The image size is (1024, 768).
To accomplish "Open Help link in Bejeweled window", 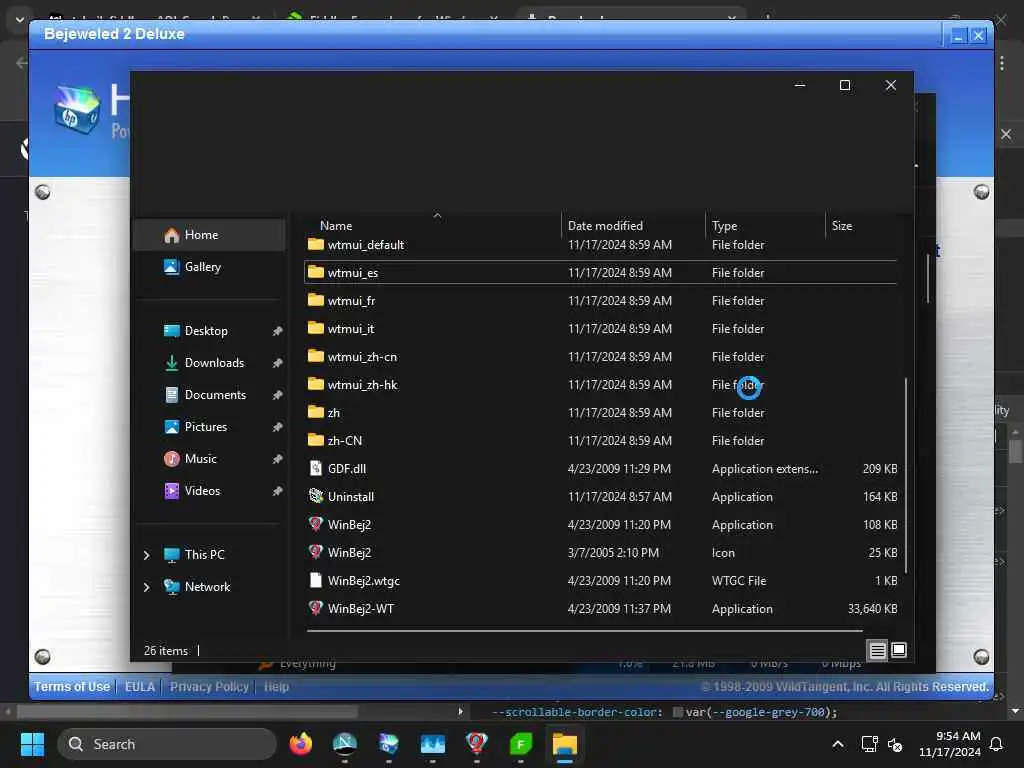I will [x=276, y=686].
